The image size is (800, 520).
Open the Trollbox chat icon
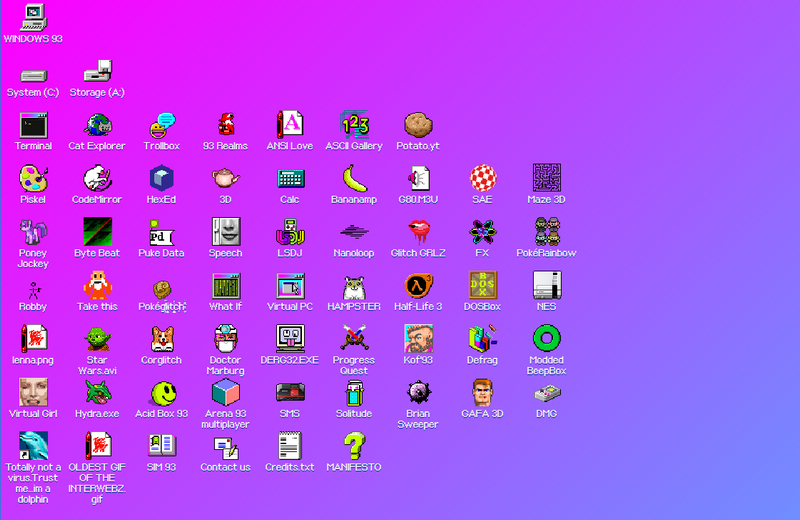tap(161, 126)
